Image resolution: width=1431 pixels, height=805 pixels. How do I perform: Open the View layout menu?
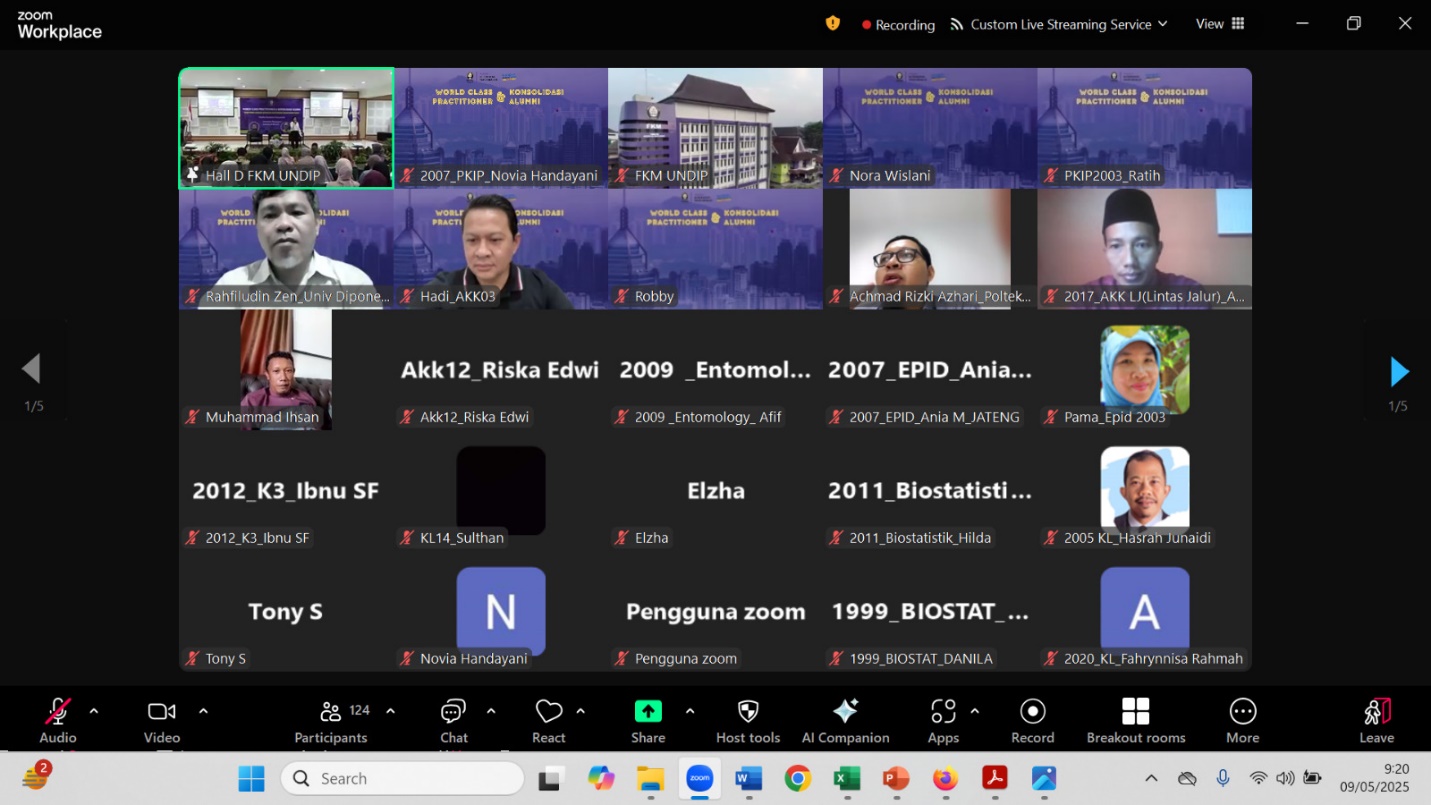[x=1220, y=24]
